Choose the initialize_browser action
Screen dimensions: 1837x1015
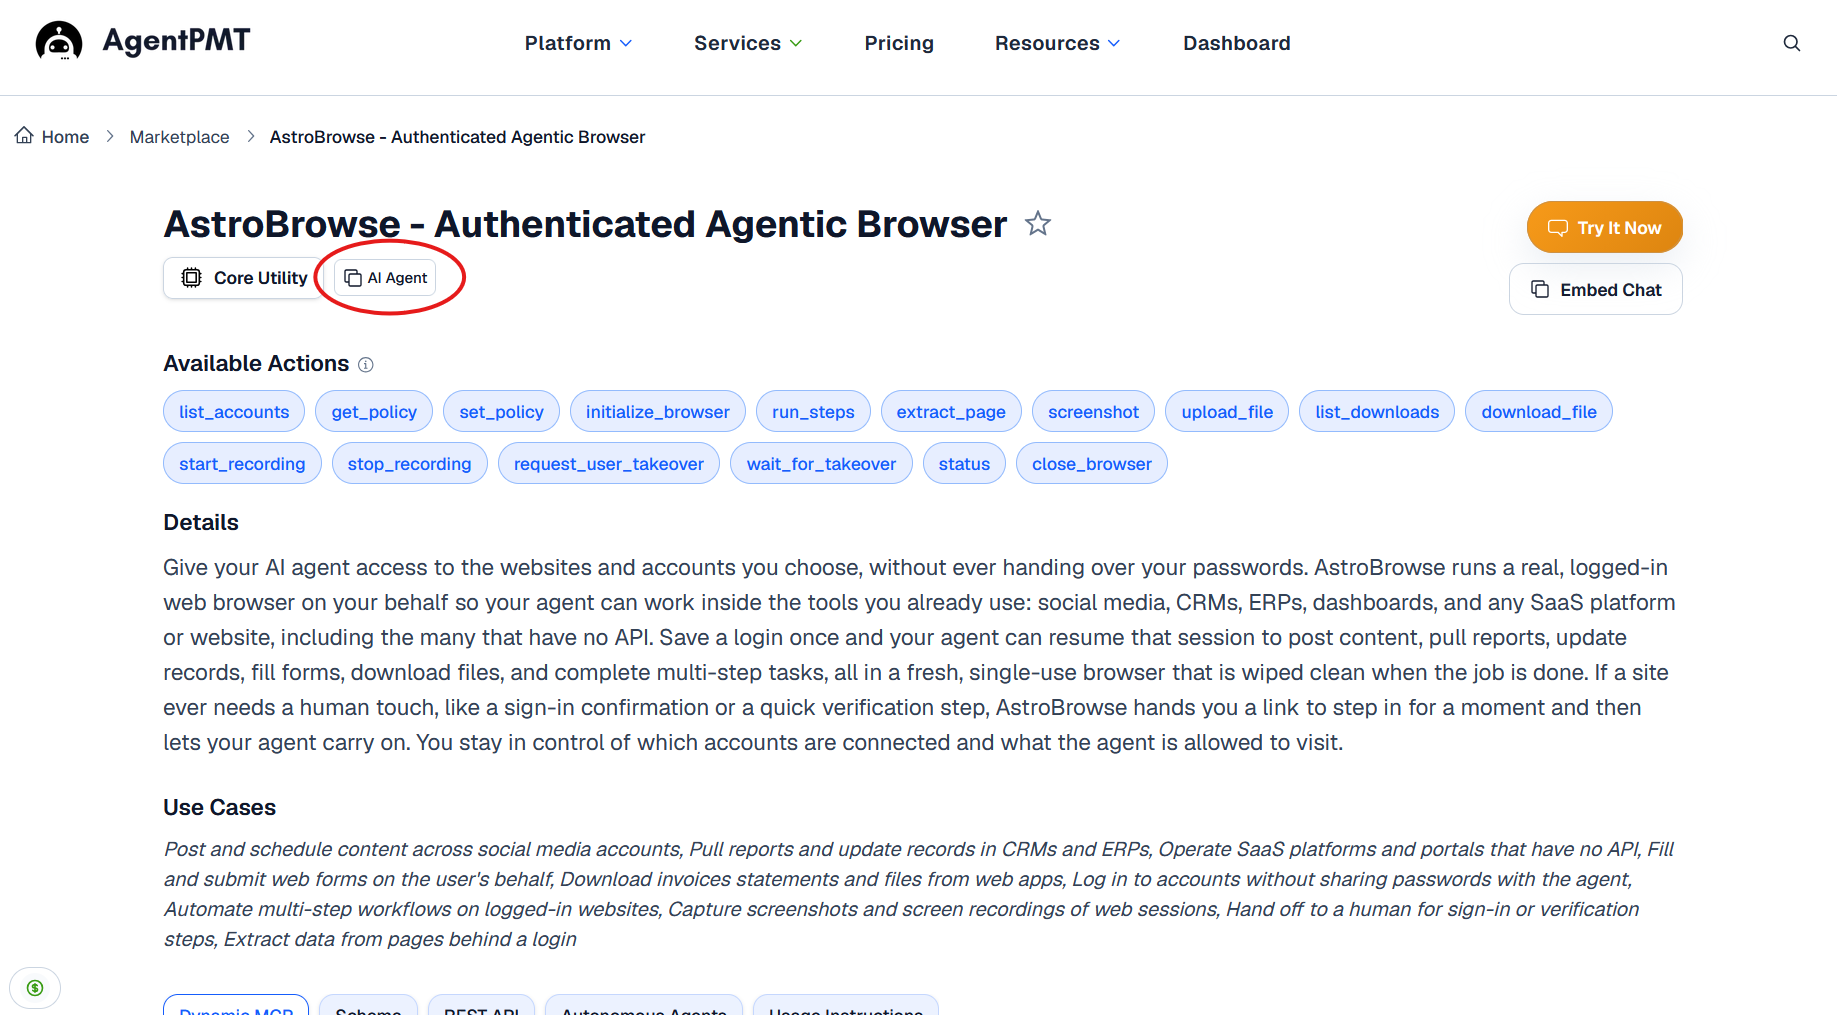tap(657, 411)
